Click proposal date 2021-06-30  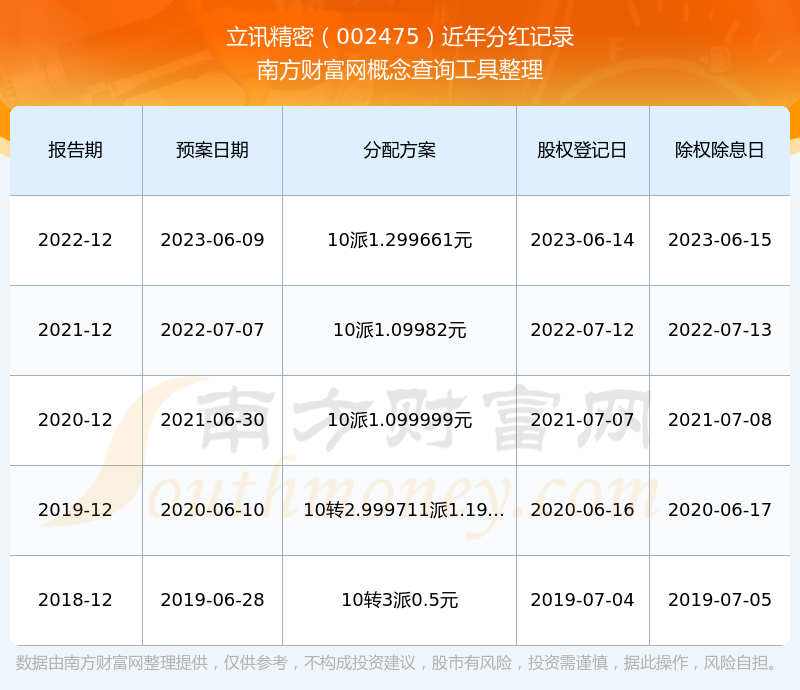pos(212,420)
